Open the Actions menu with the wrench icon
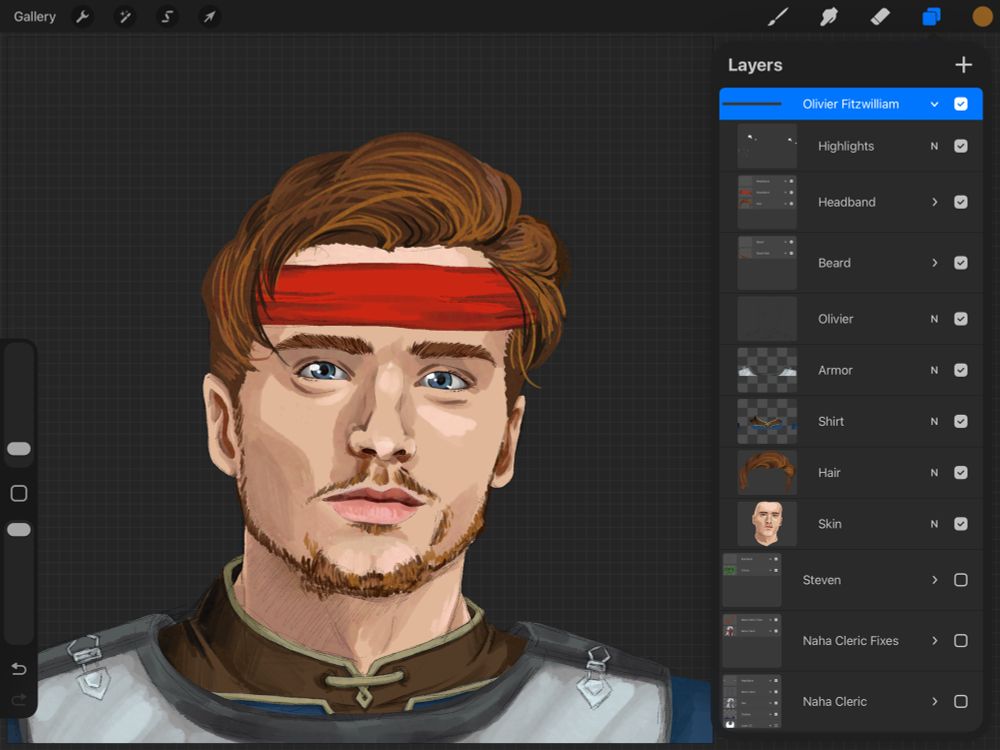 [x=83, y=16]
